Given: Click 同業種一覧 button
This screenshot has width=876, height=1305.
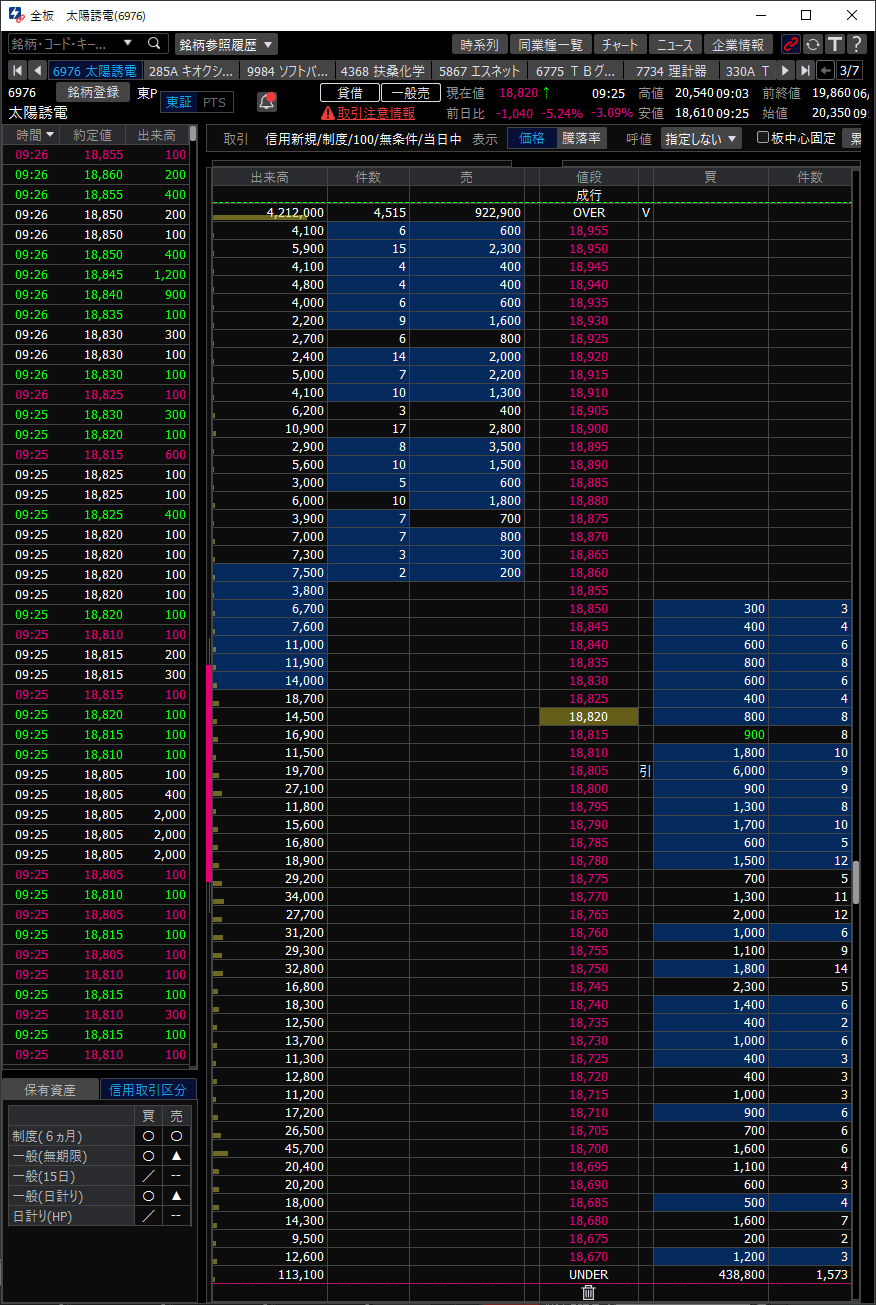Looking at the screenshot, I should click(x=550, y=44).
